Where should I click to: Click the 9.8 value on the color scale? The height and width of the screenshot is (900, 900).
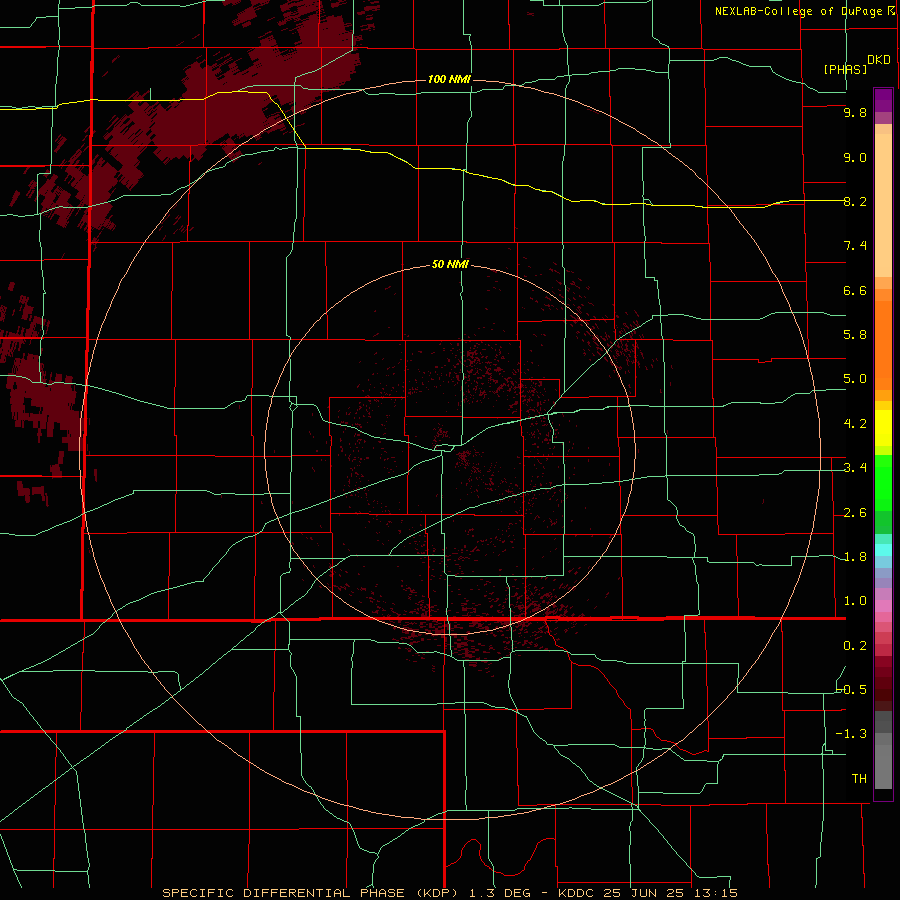855,113
